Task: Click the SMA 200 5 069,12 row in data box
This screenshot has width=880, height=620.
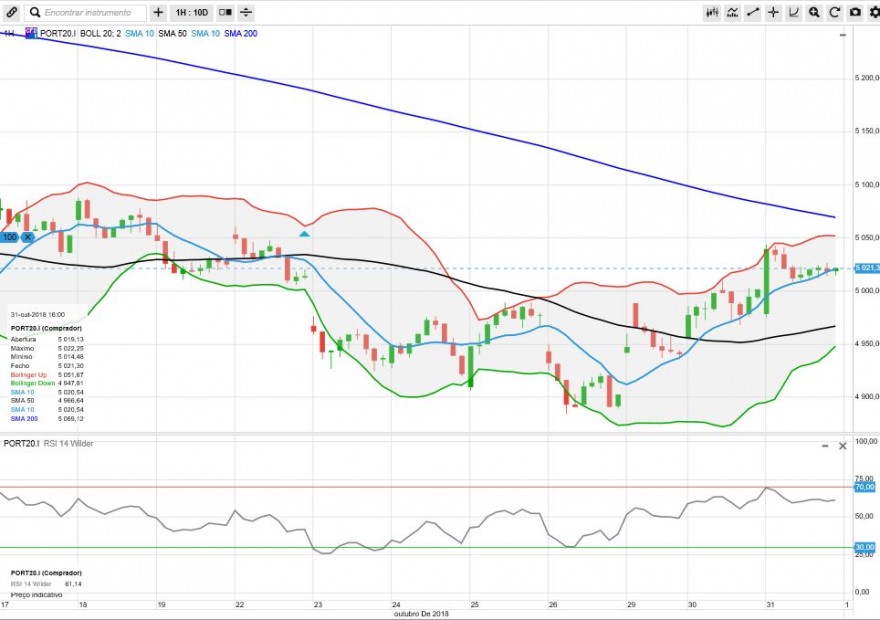Action: coord(47,419)
